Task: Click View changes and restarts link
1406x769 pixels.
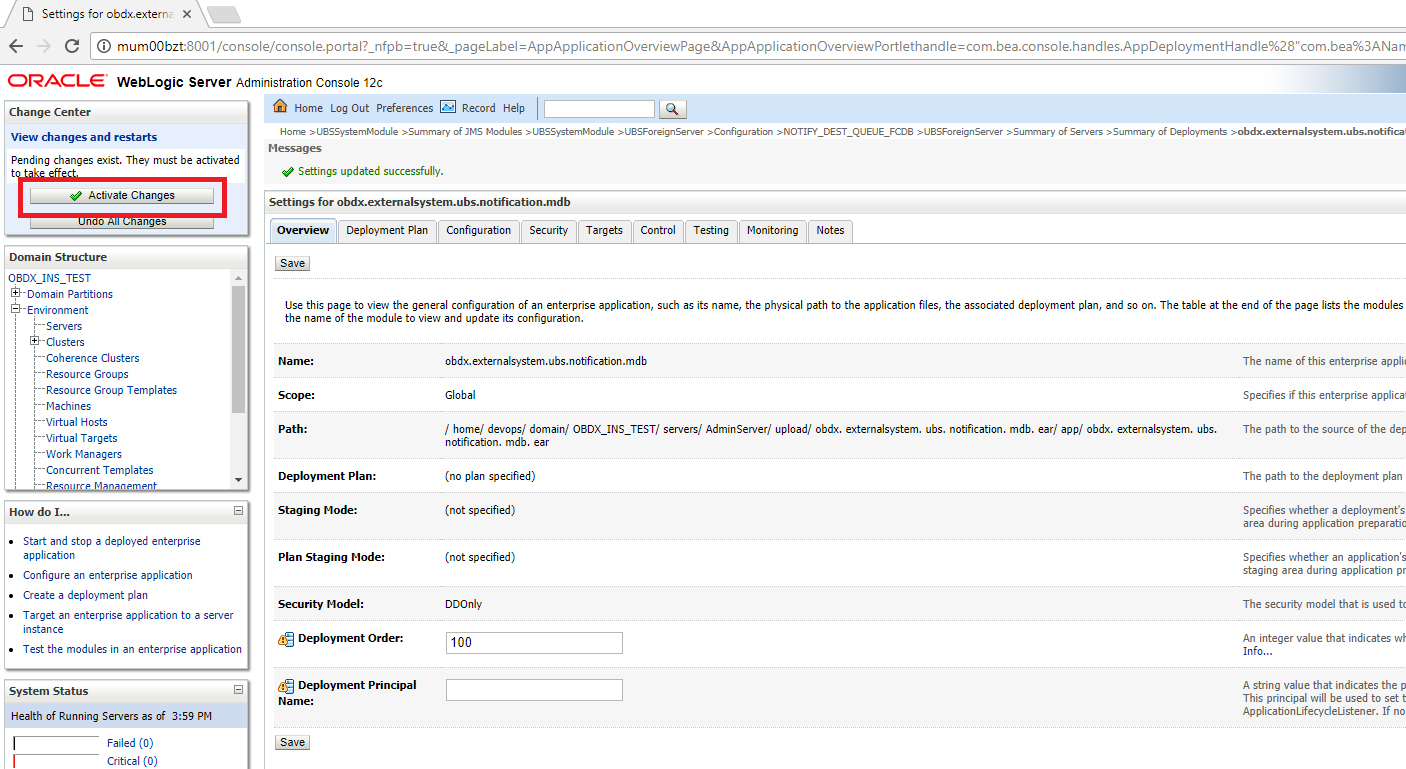Action: click(x=84, y=137)
